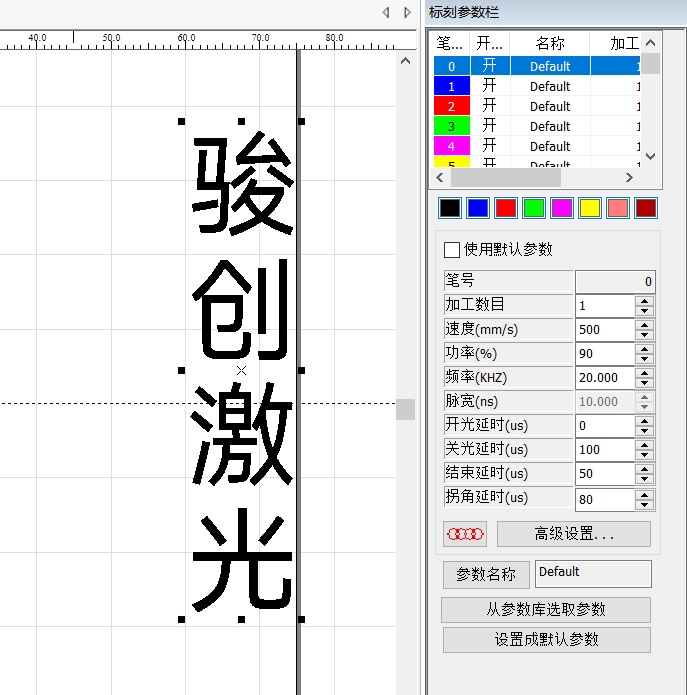
Task: Click pen list scroll up arrow
Action: click(650, 43)
